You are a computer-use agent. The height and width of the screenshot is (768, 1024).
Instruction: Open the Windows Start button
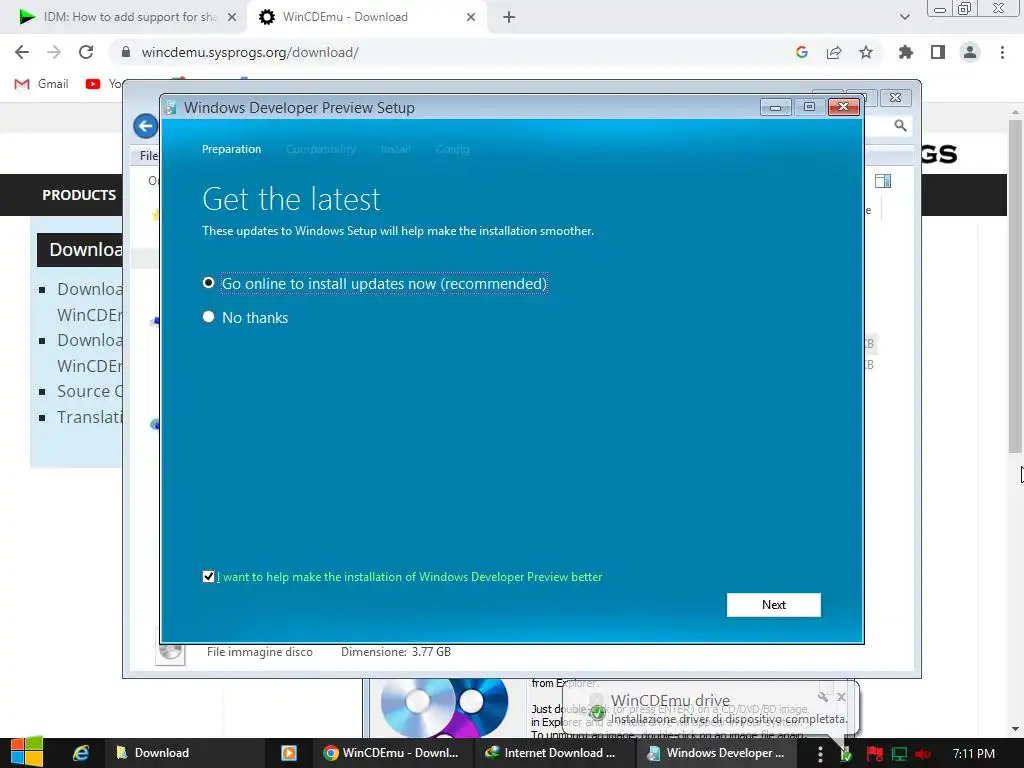(27, 752)
